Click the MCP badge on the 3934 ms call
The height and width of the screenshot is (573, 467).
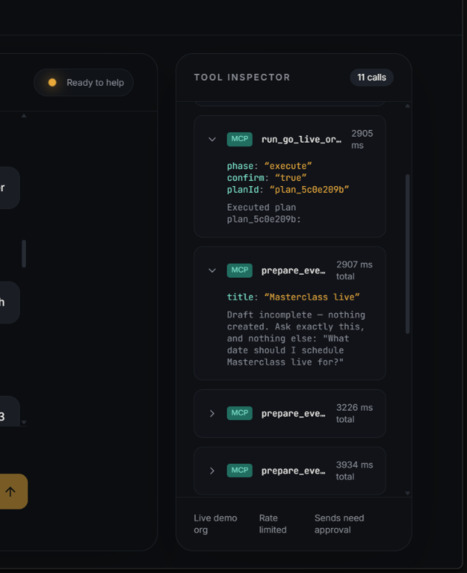point(239,471)
